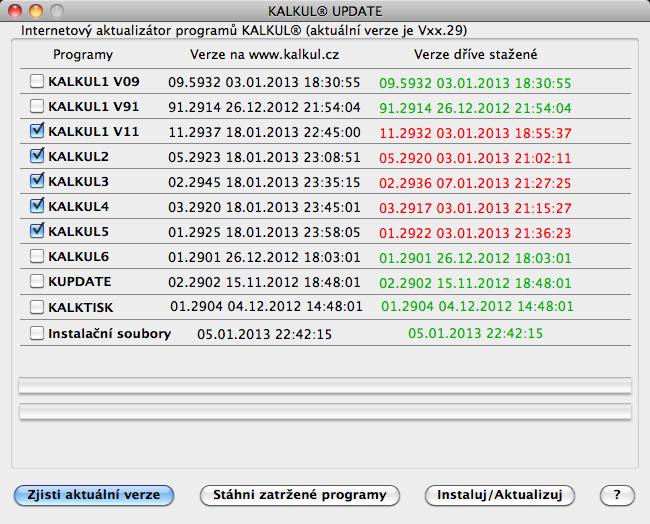Click the Verze dříve stažené header
Viewport: 650px width, 524px height.
coord(475,54)
